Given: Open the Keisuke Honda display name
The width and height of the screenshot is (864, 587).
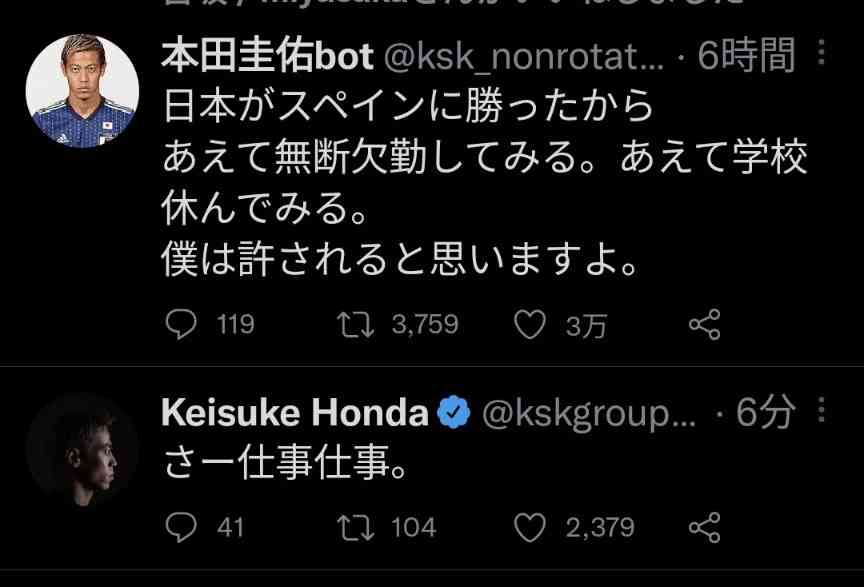Looking at the screenshot, I should pyautogui.click(x=295, y=413).
